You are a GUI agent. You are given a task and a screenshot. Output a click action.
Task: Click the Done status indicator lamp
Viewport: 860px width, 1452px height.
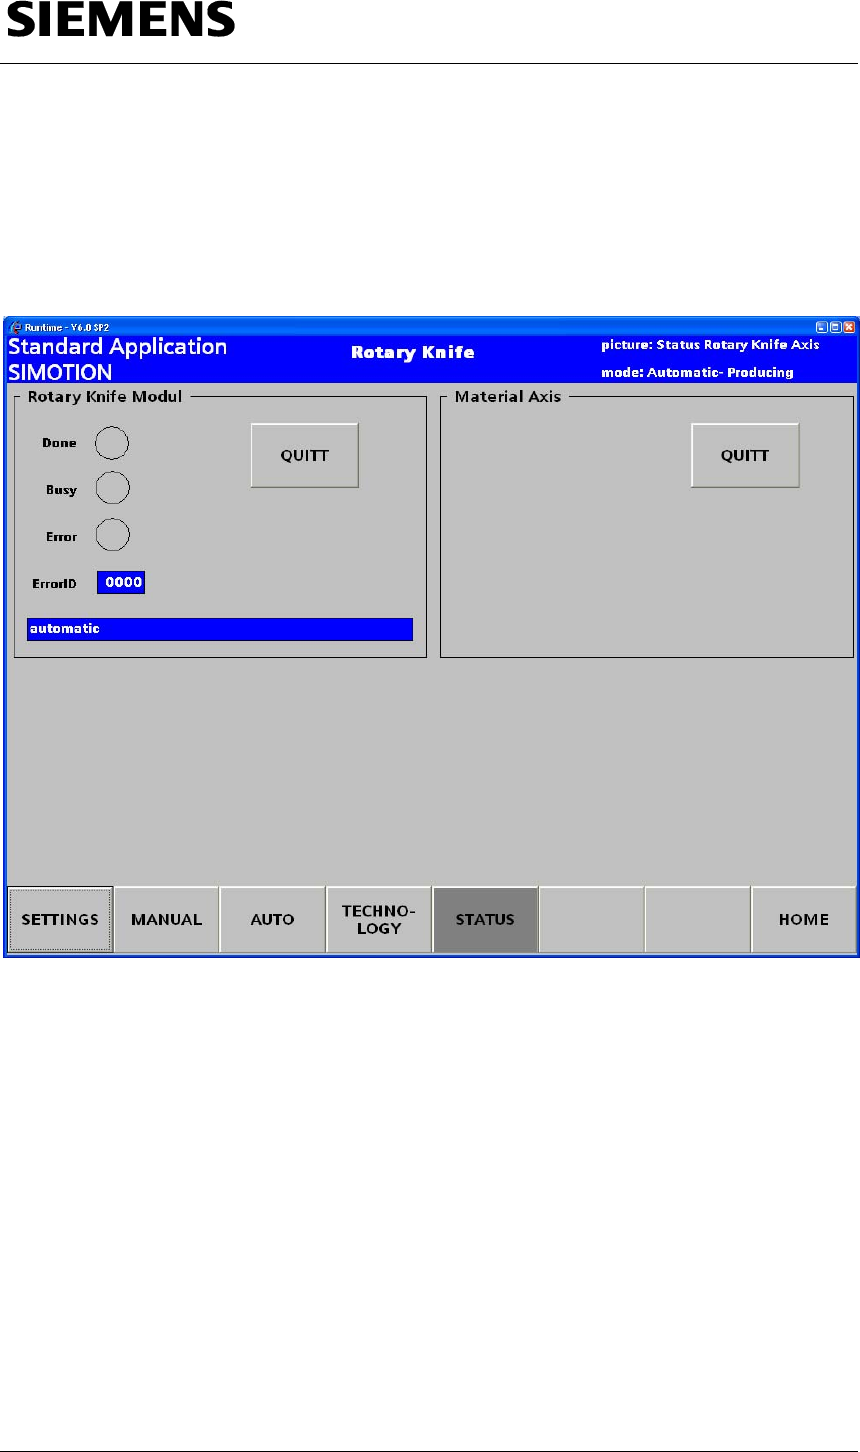click(112, 441)
